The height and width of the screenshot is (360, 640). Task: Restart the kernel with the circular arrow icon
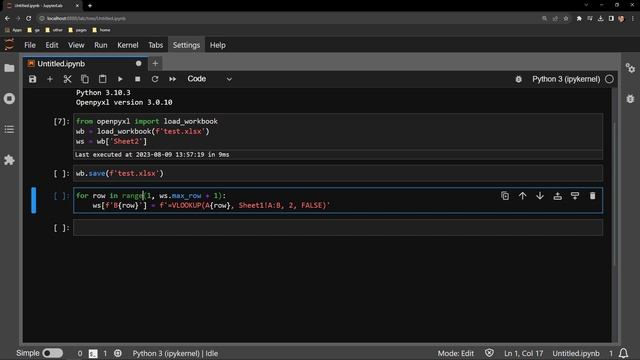click(x=155, y=79)
